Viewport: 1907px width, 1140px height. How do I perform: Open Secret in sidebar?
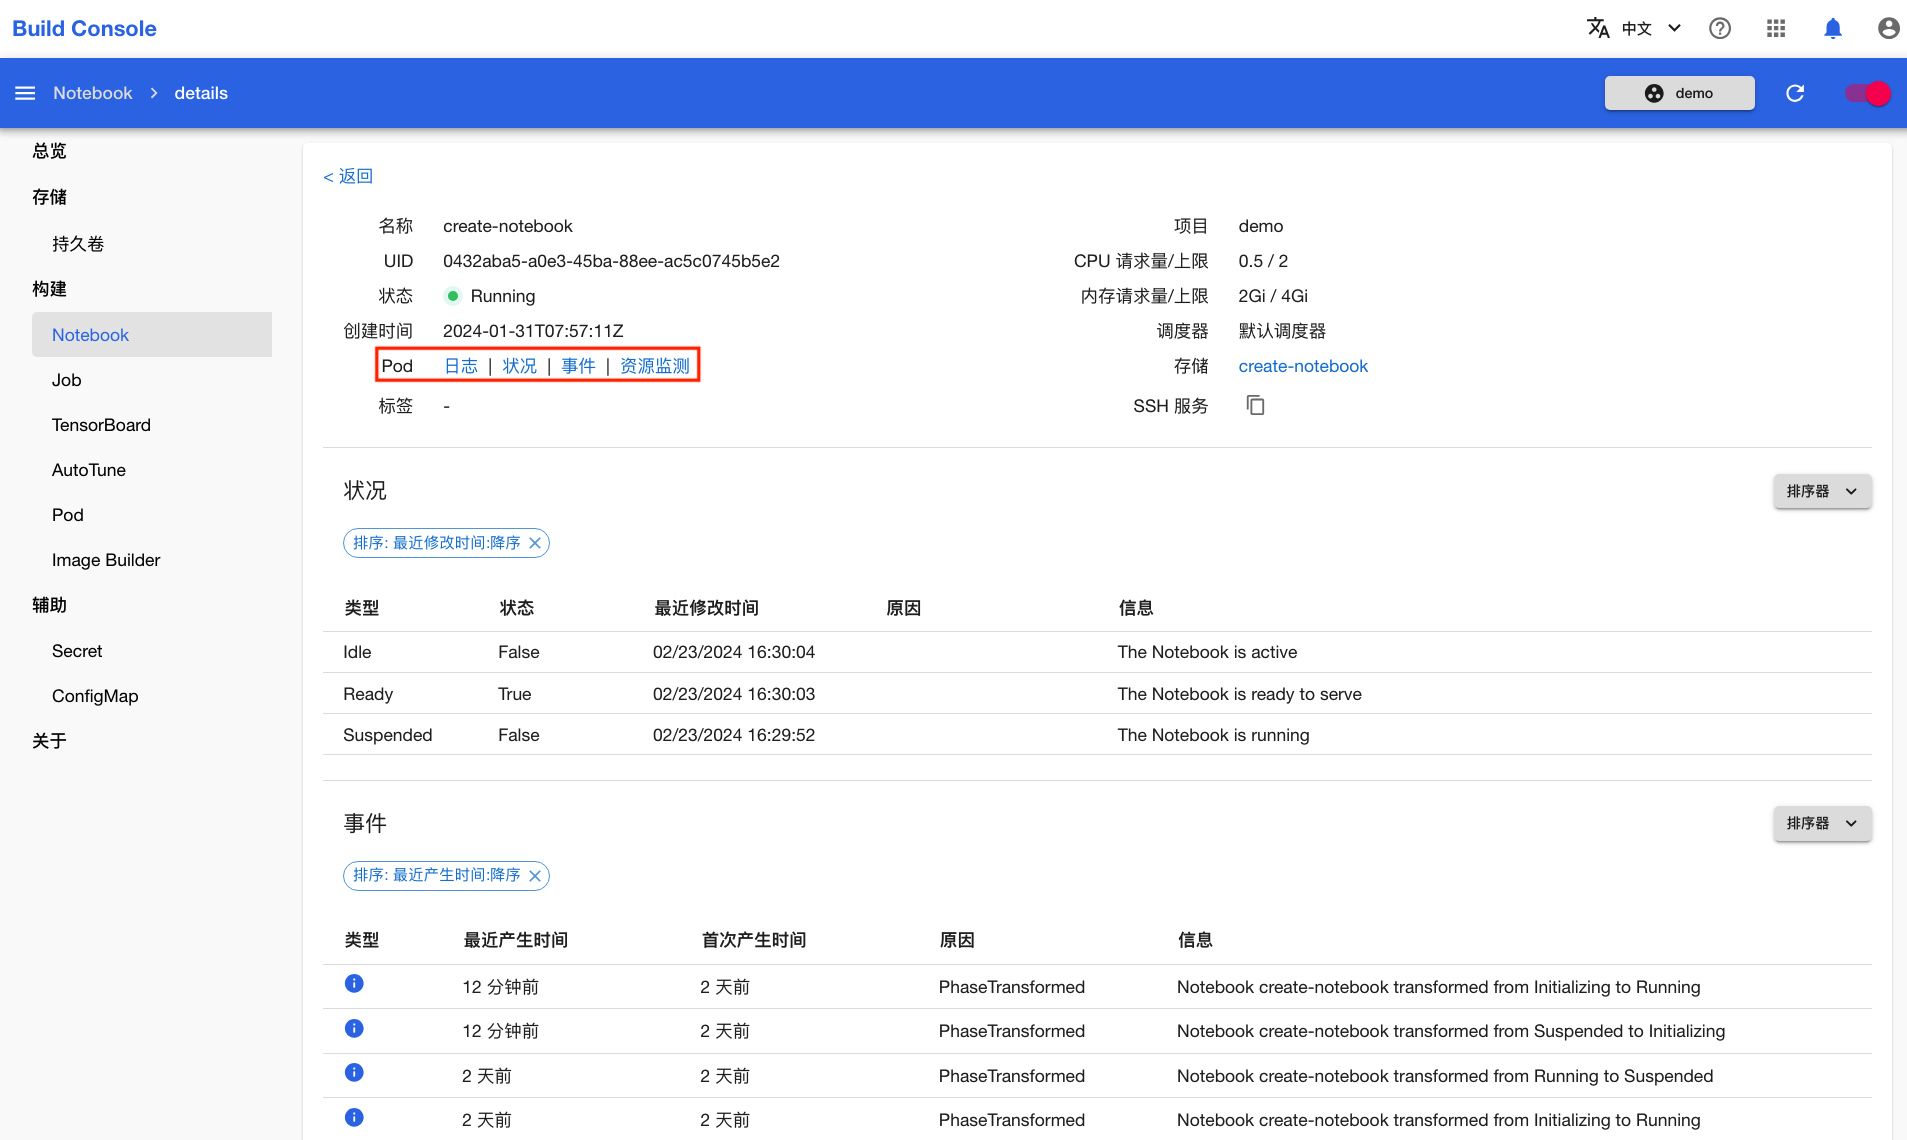(77, 651)
